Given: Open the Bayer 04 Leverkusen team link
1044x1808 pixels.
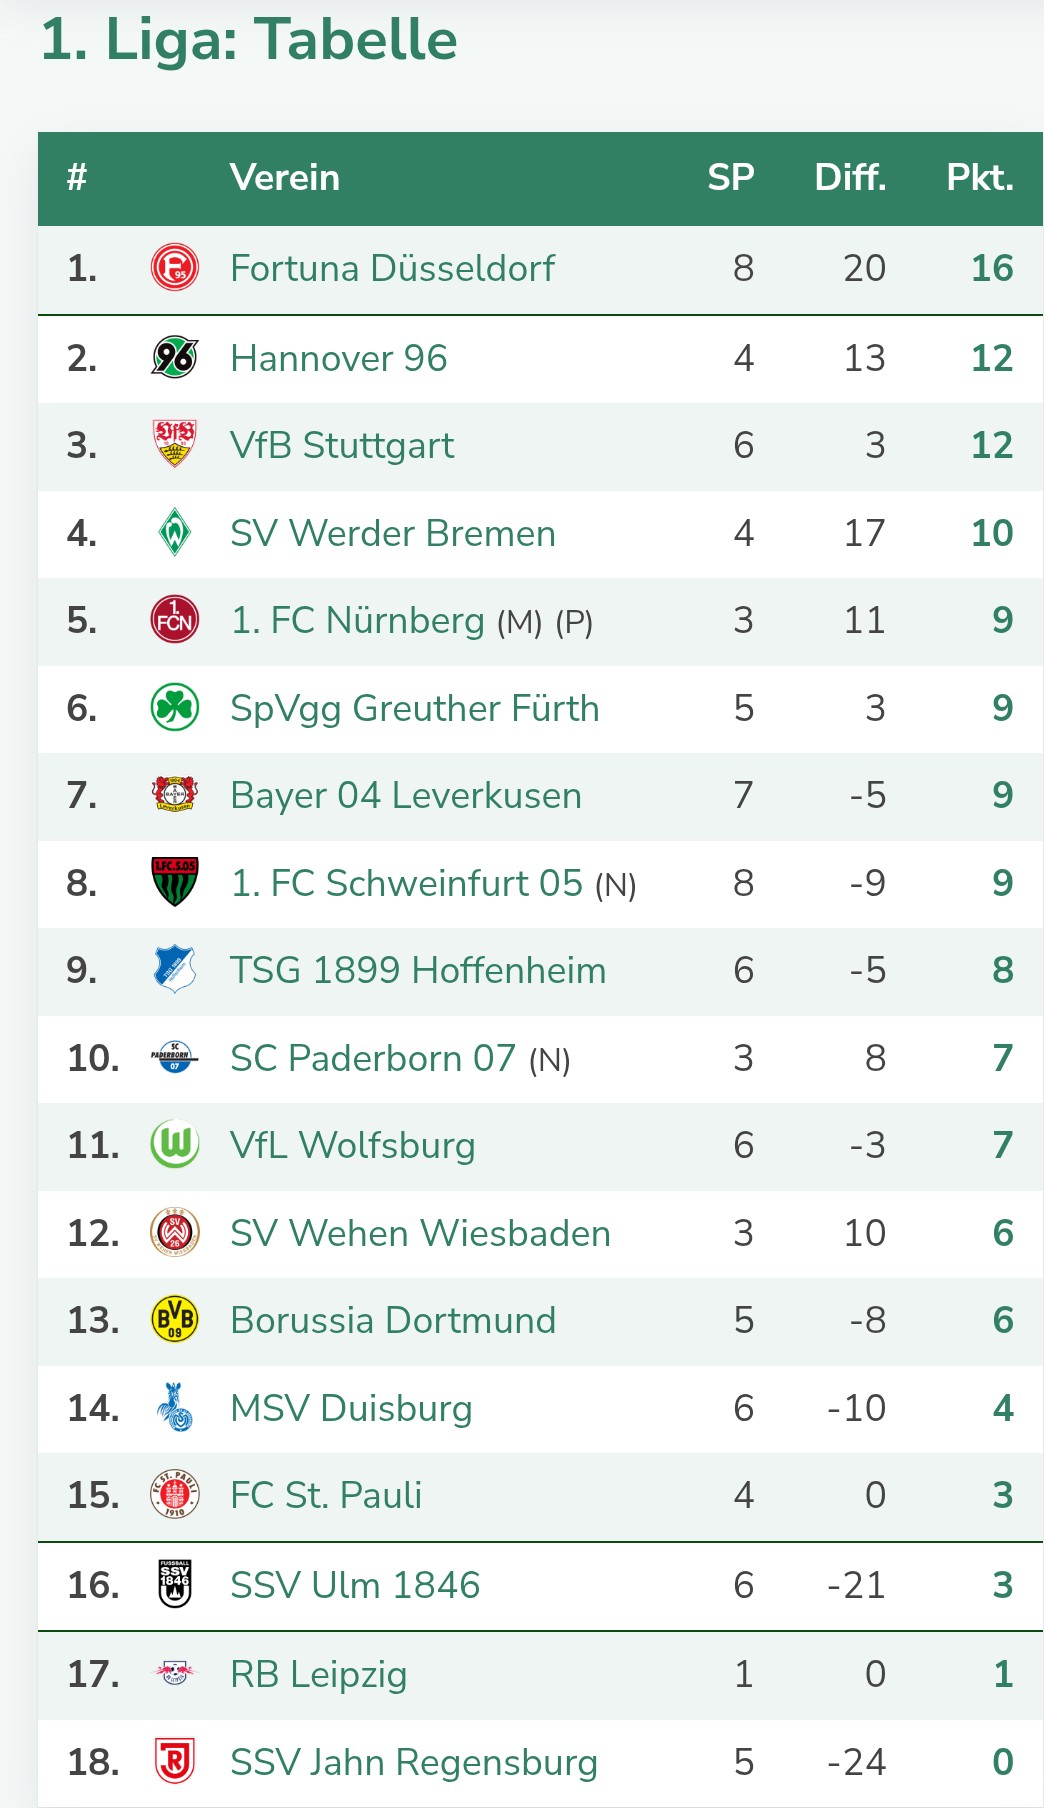Looking at the screenshot, I should [x=405, y=796].
